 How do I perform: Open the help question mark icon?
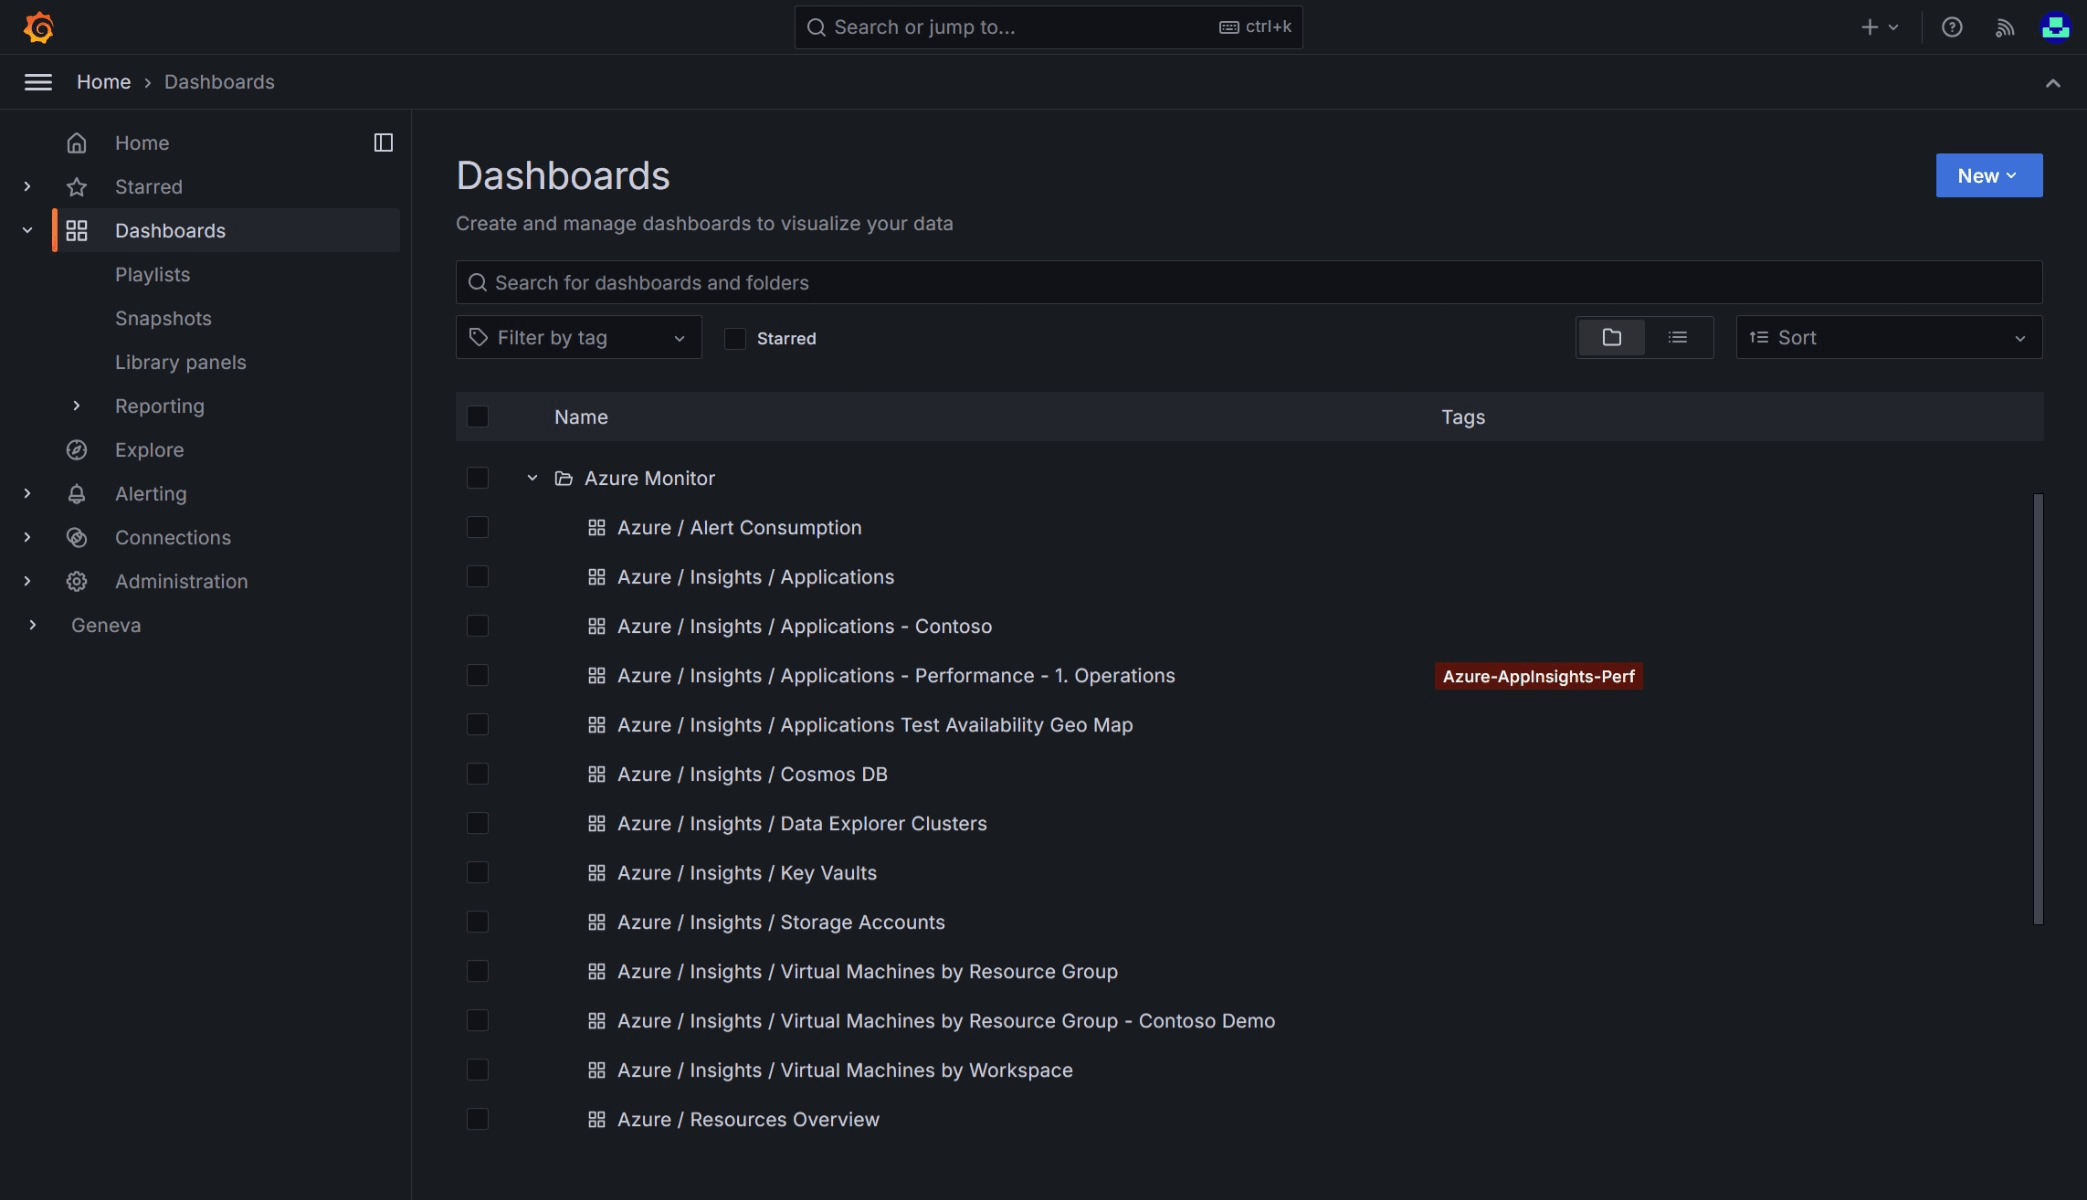1951,27
